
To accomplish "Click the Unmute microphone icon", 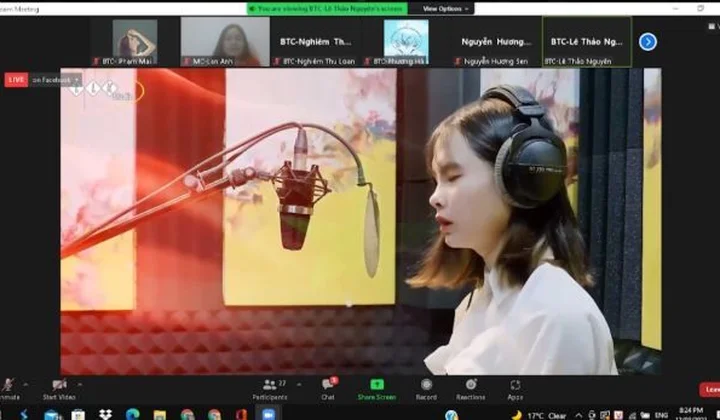I will coord(8,385).
